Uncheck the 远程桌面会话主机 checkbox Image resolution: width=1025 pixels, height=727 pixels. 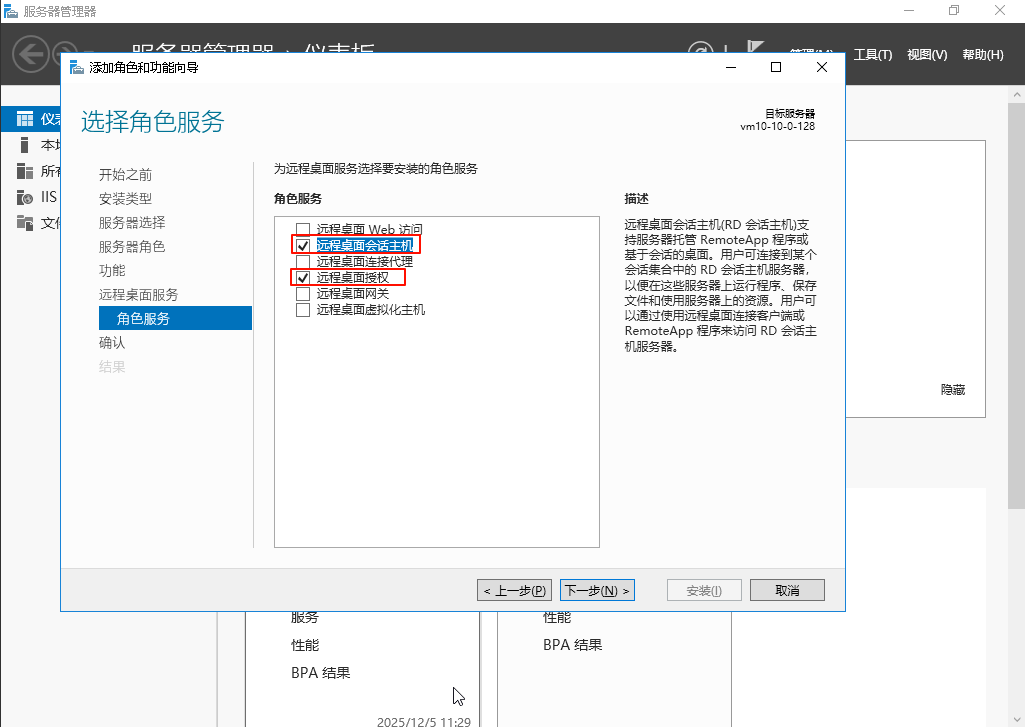(303, 245)
